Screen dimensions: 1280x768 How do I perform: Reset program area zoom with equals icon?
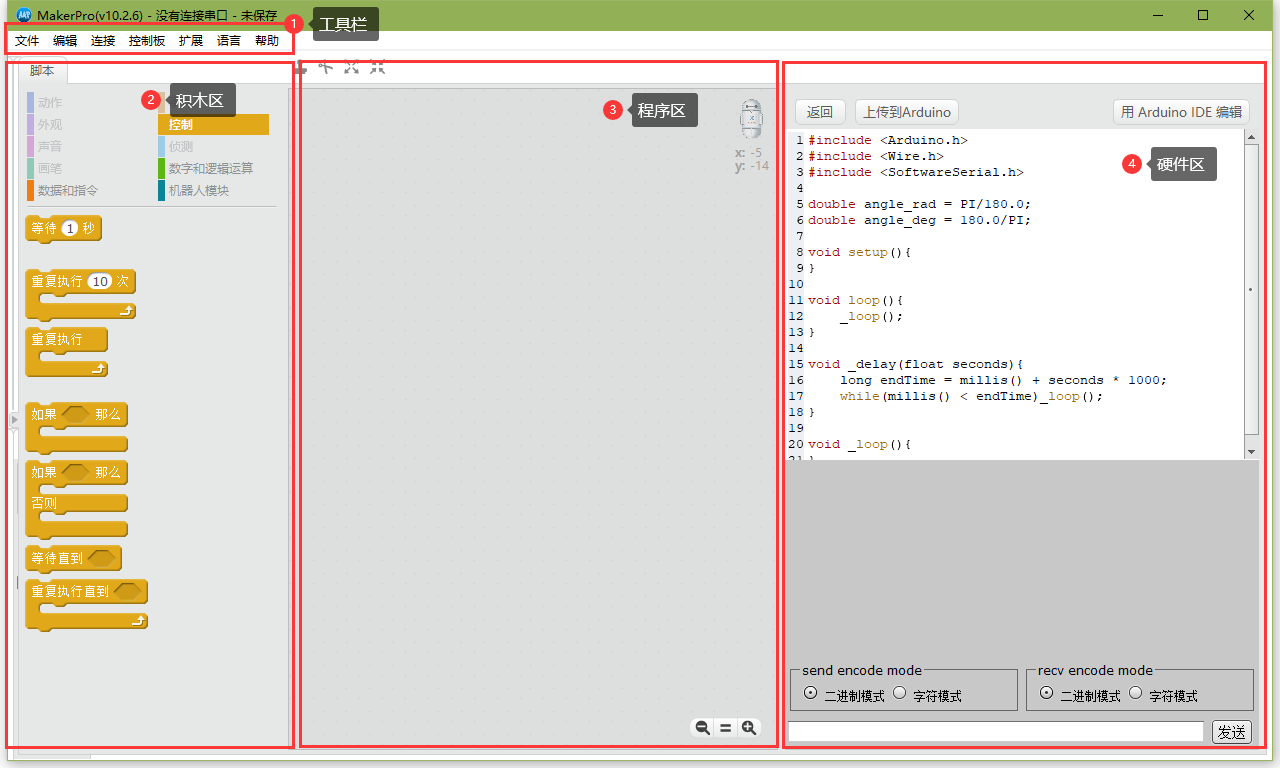[726, 727]
